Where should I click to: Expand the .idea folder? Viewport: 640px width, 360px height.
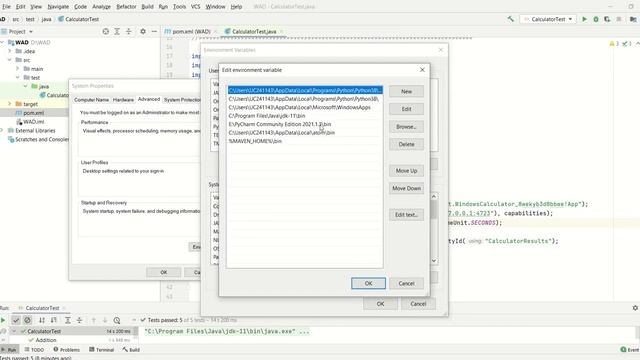coord(10,51)
